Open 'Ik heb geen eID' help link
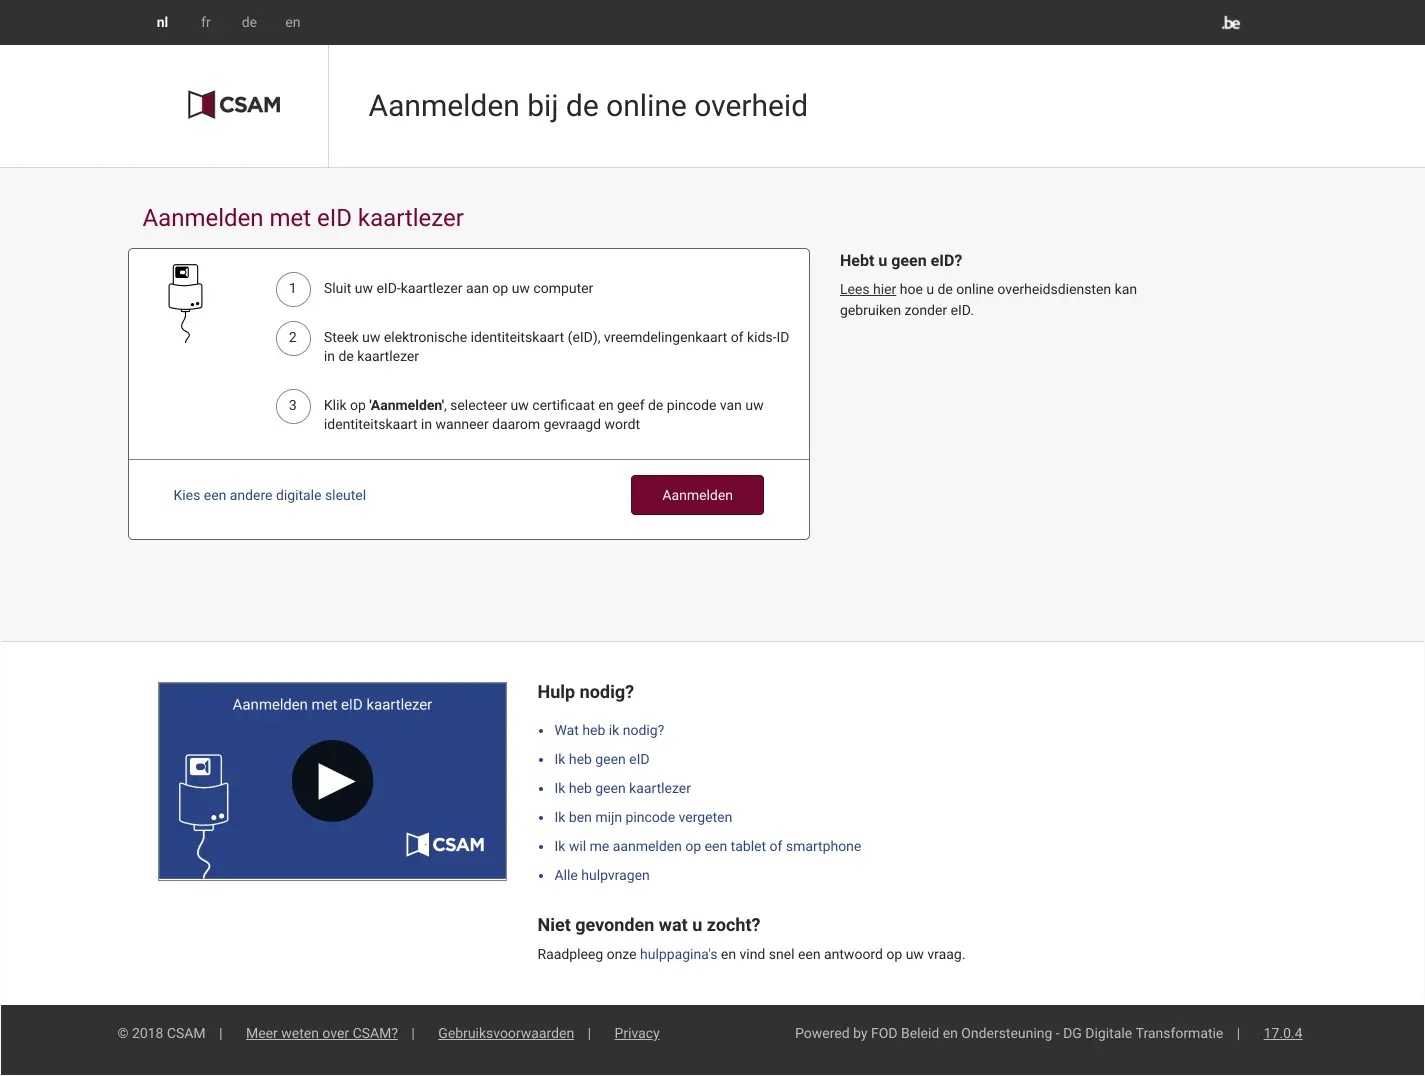The image size is (1425, 1076). (602, 759)
